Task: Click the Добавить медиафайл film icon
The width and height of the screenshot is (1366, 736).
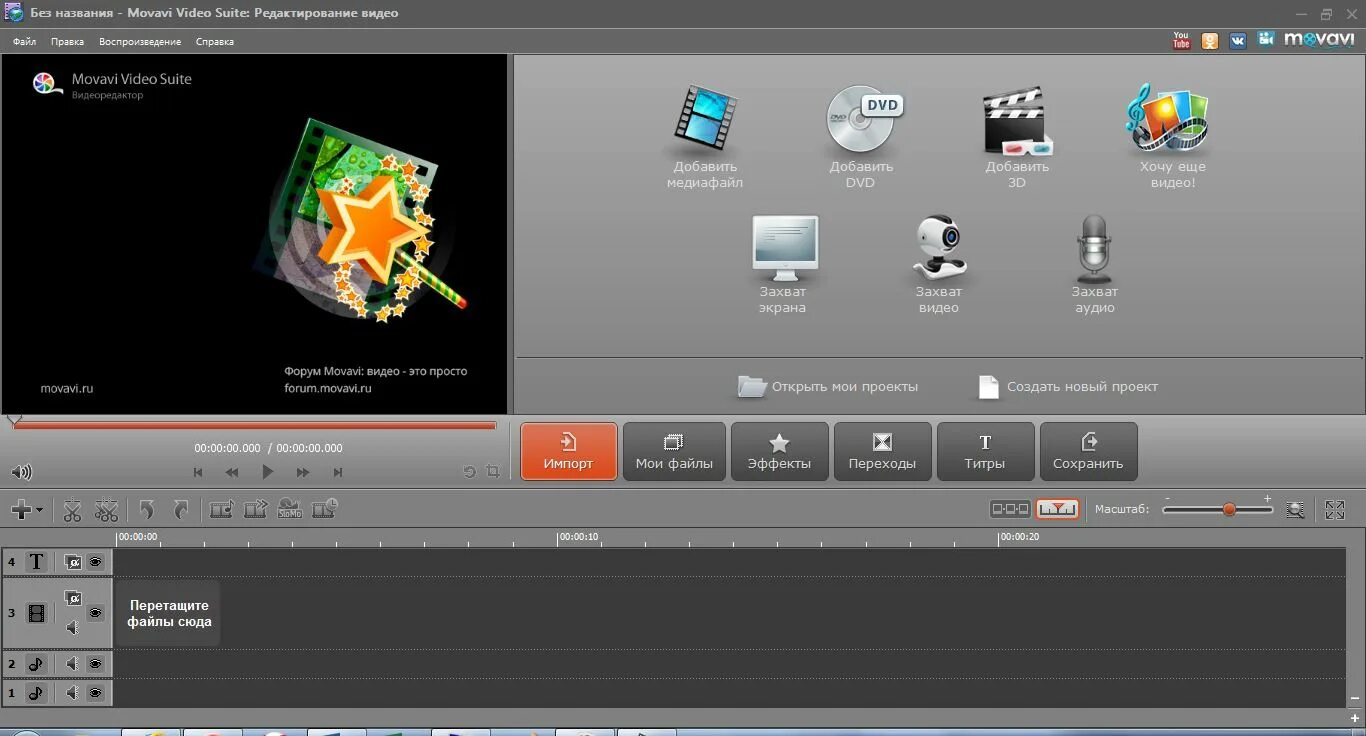Action: click(x=705, y=119)
